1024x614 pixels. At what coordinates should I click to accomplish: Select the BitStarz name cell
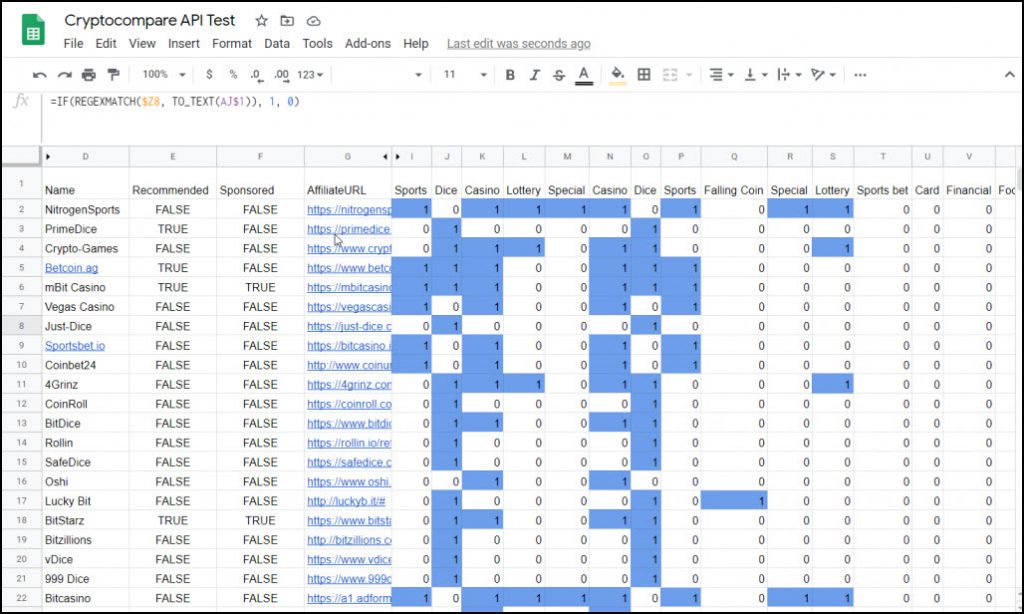point(86,521)
